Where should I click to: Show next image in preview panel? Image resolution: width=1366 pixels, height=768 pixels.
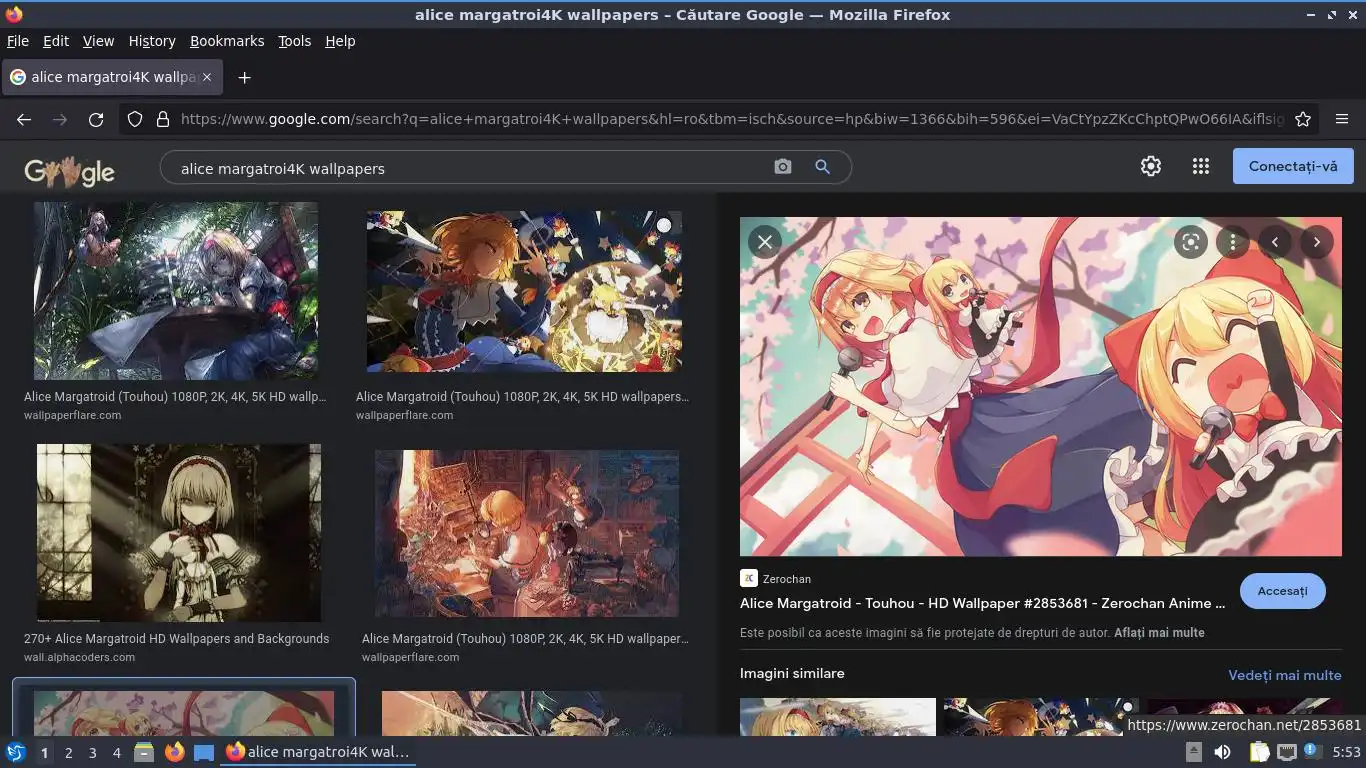[x=1317, y=242]
